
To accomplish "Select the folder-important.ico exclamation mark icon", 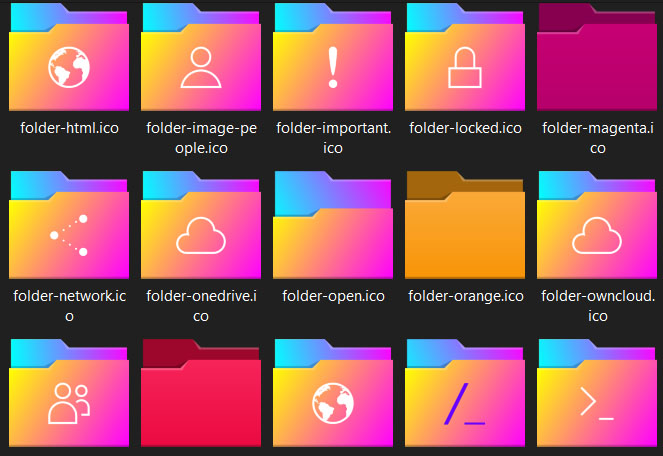I will point(333,60).
